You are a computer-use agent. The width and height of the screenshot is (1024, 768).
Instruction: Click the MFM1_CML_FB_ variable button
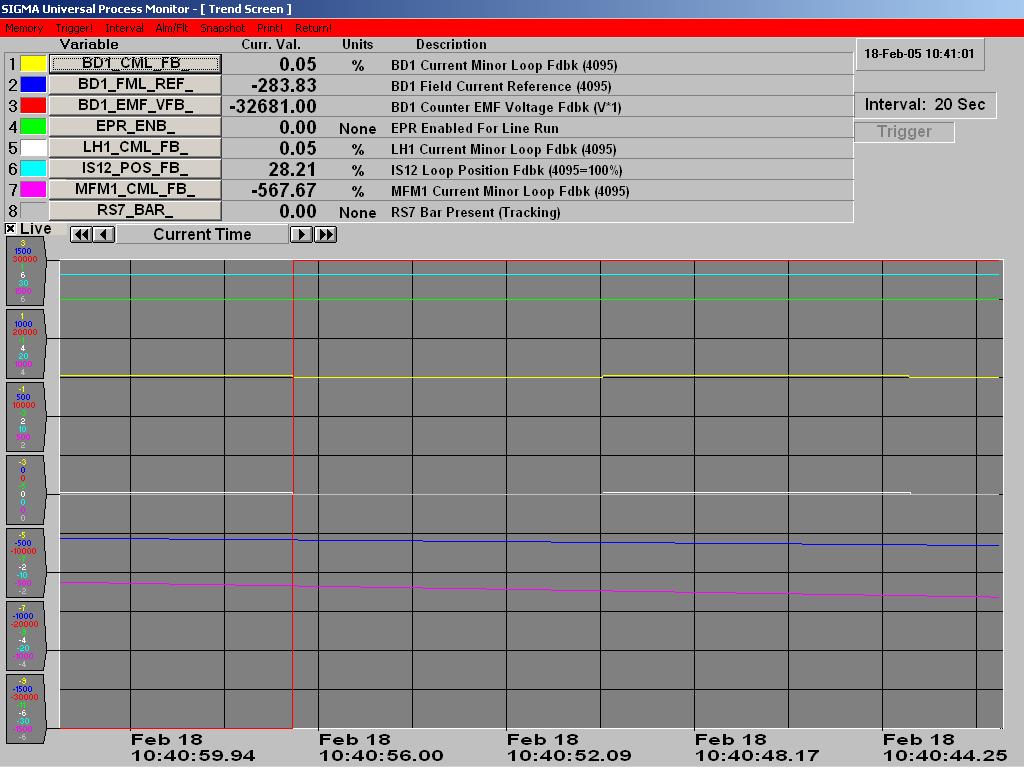[135, 190]
